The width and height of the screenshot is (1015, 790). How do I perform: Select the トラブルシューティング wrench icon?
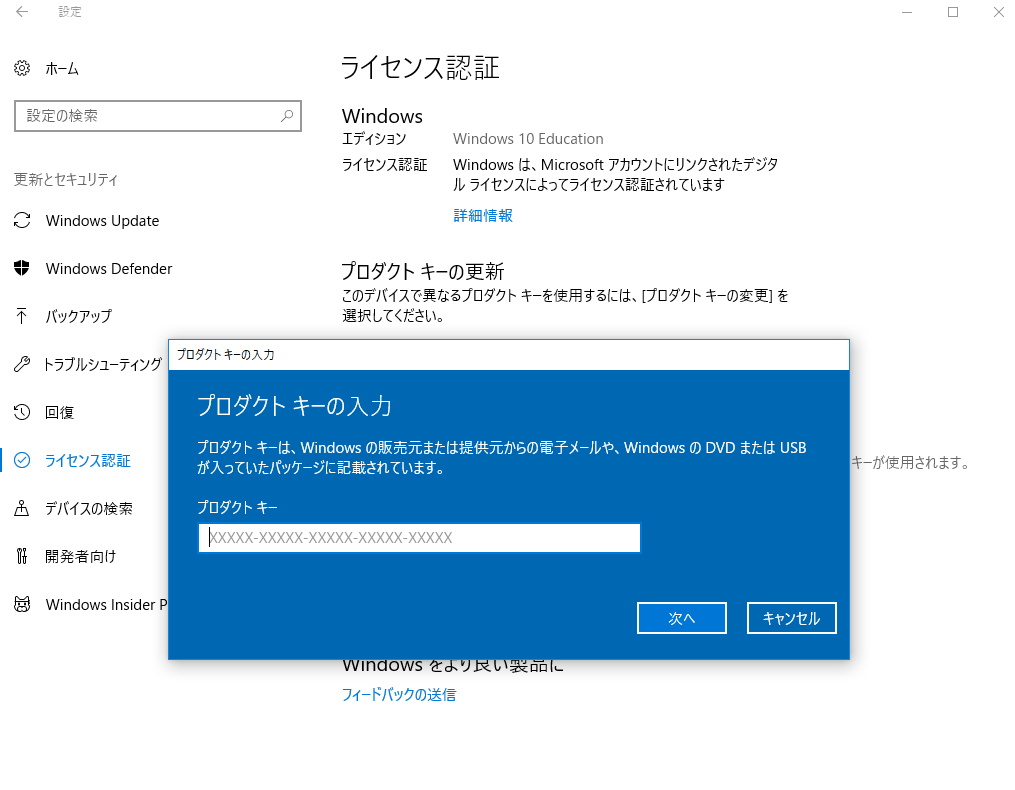click(22, 364)
